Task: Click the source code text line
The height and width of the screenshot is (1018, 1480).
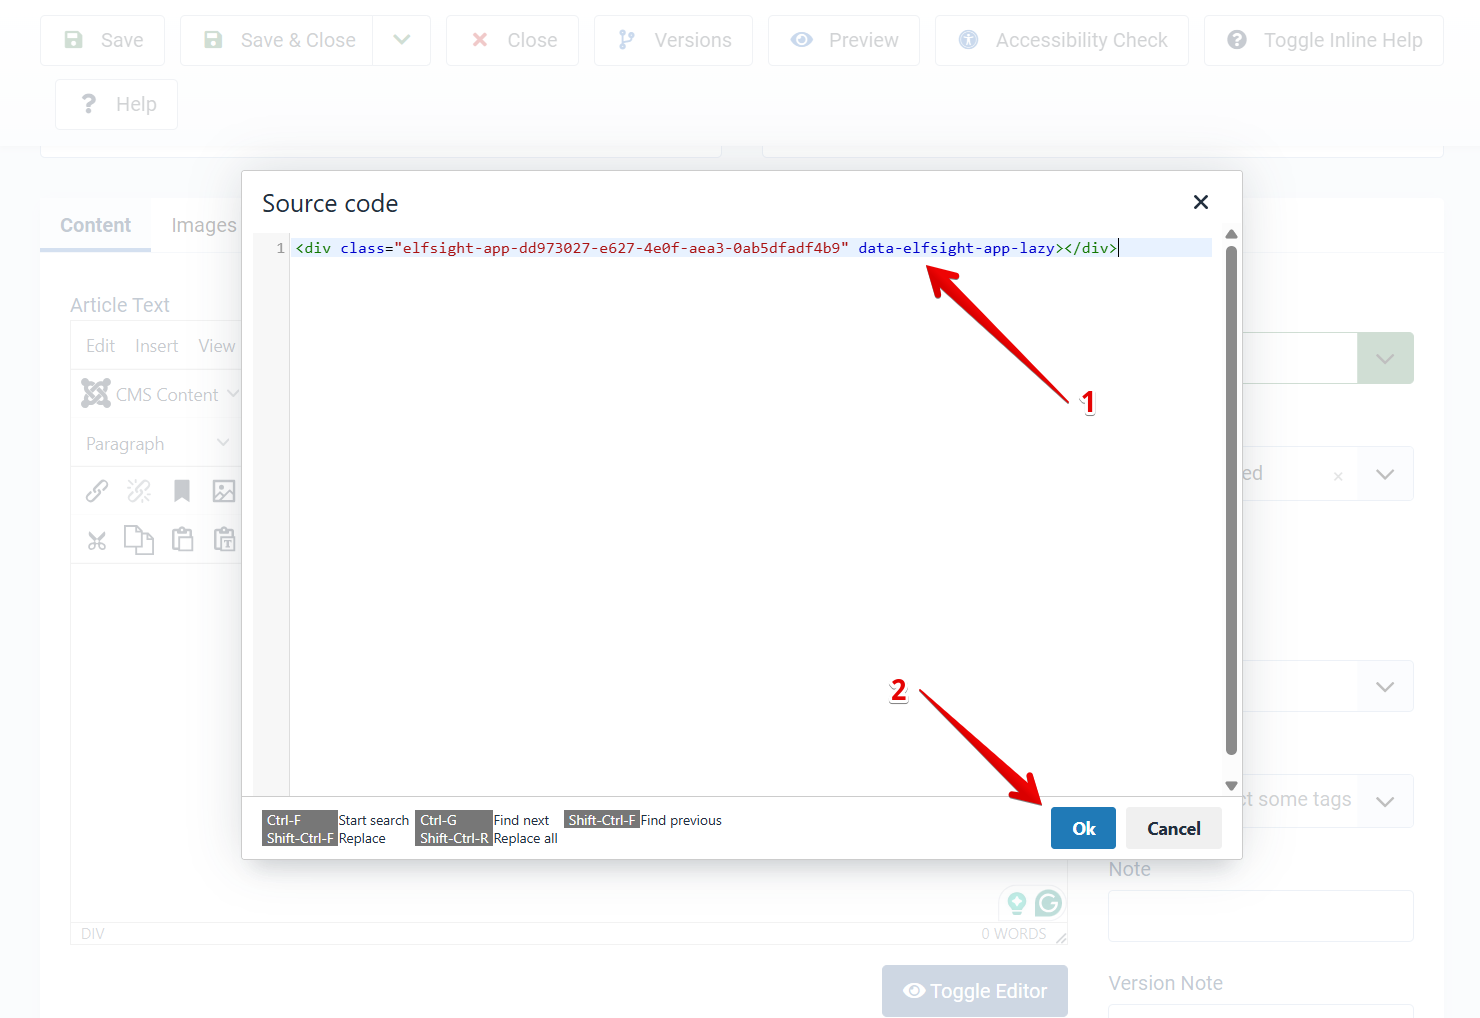Action: (x=706, y=248)
